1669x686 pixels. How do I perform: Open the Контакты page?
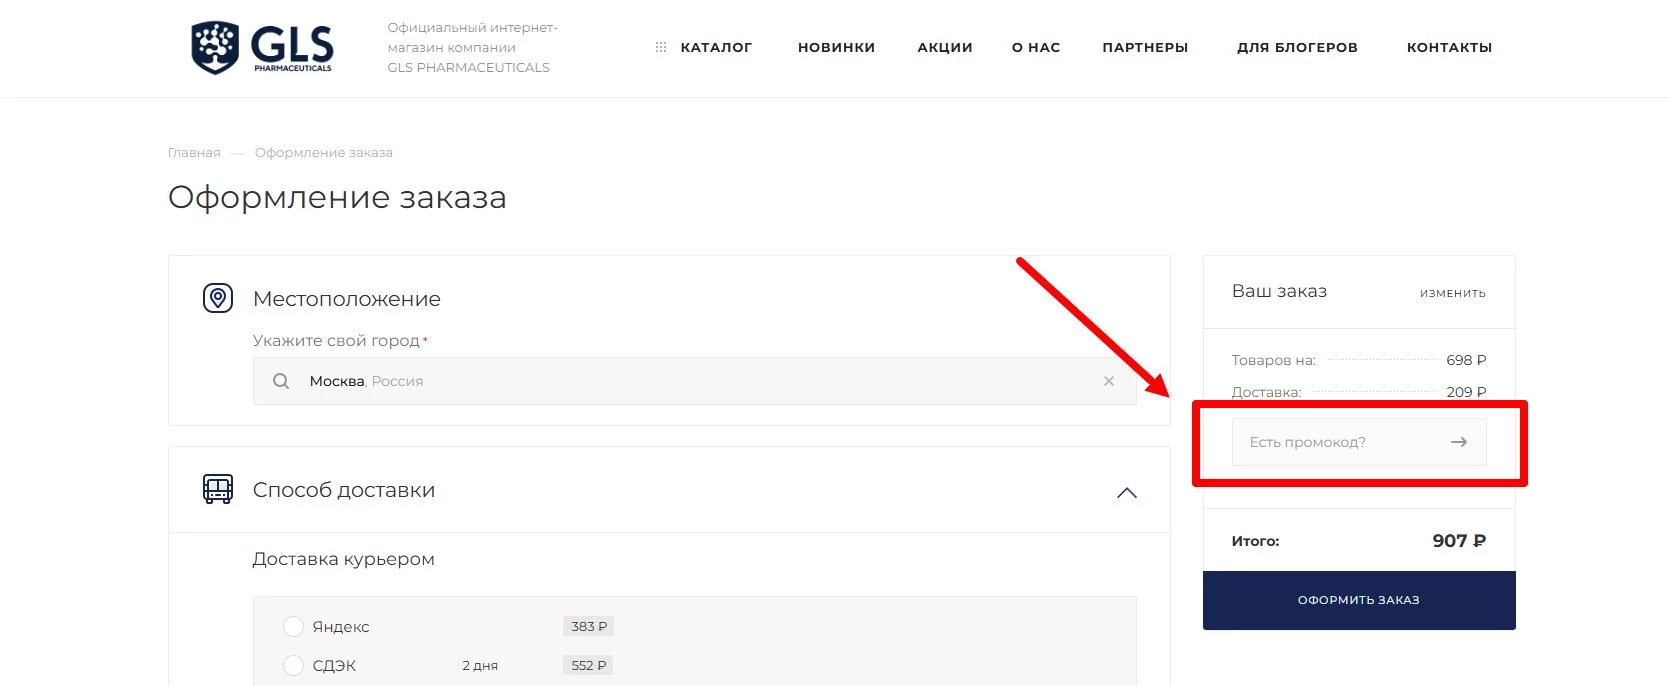1449,47
